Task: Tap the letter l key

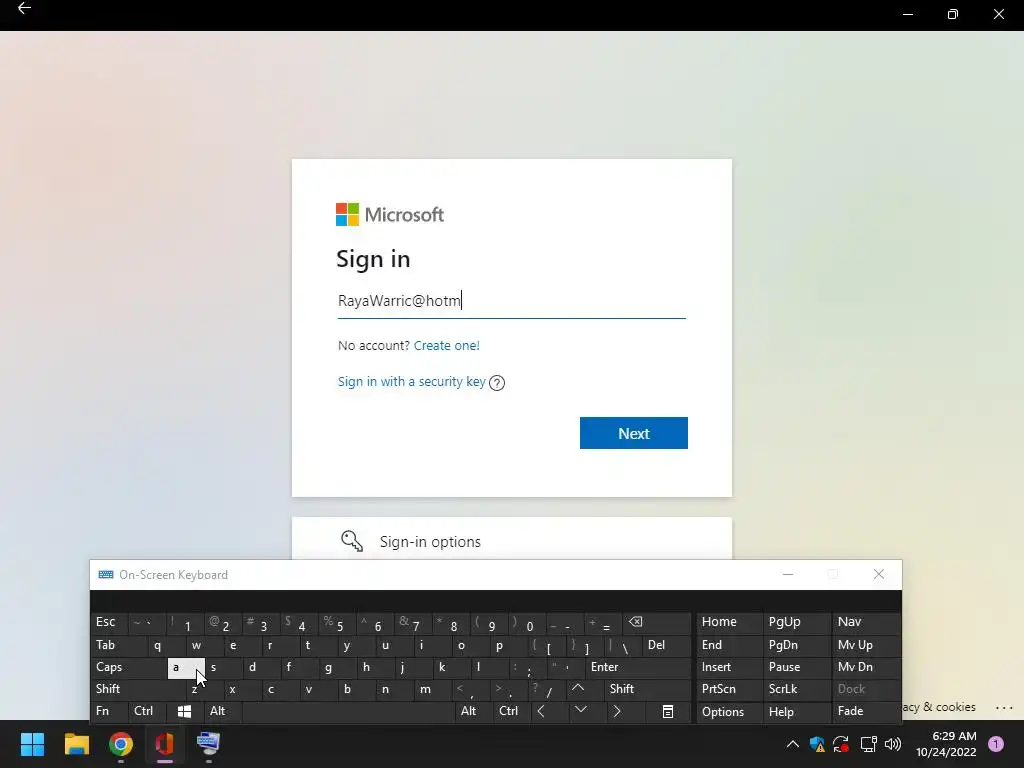Action: (x=489, y=667)
